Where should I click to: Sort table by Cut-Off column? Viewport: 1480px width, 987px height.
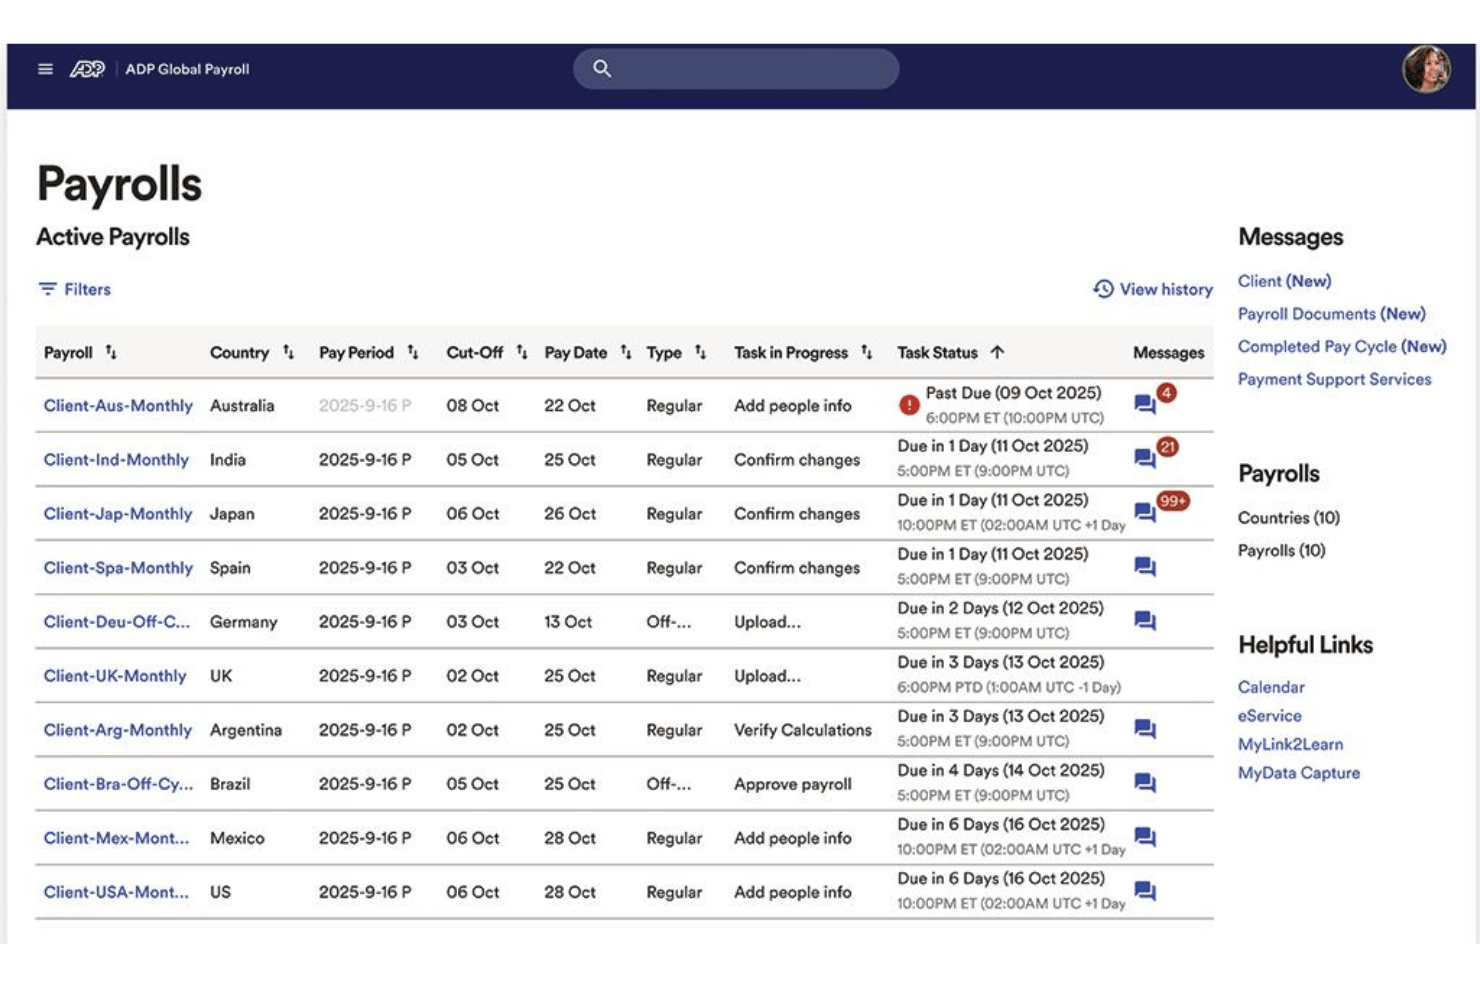(521, 352)
